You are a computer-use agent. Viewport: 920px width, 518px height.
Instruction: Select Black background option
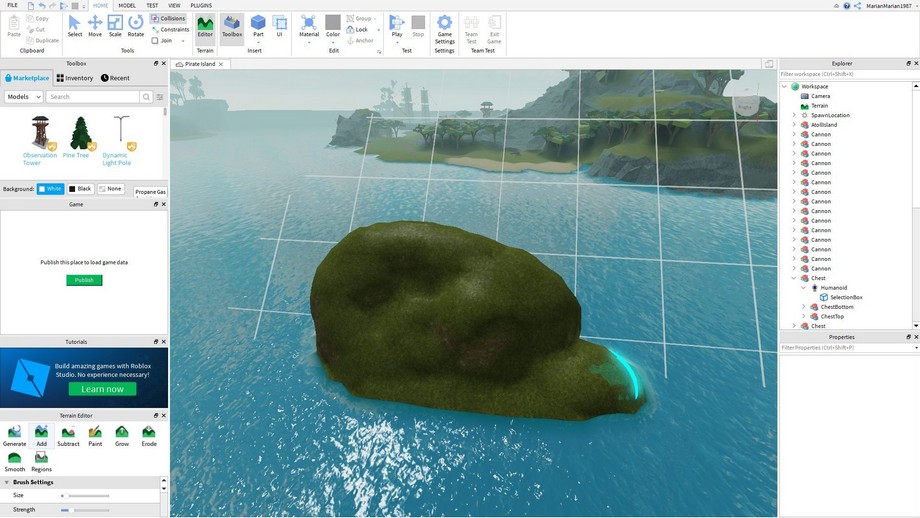click(x=80, y=189)
